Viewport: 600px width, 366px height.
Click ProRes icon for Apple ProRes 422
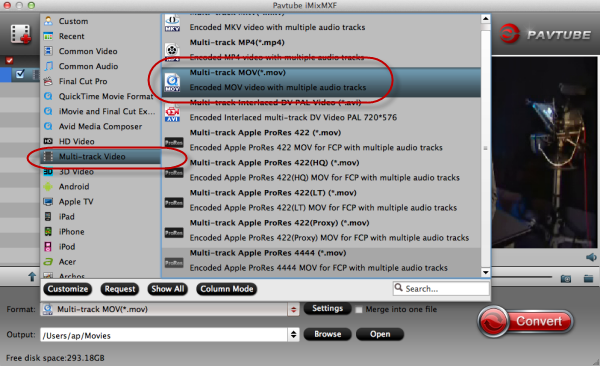tap(174, 142)
